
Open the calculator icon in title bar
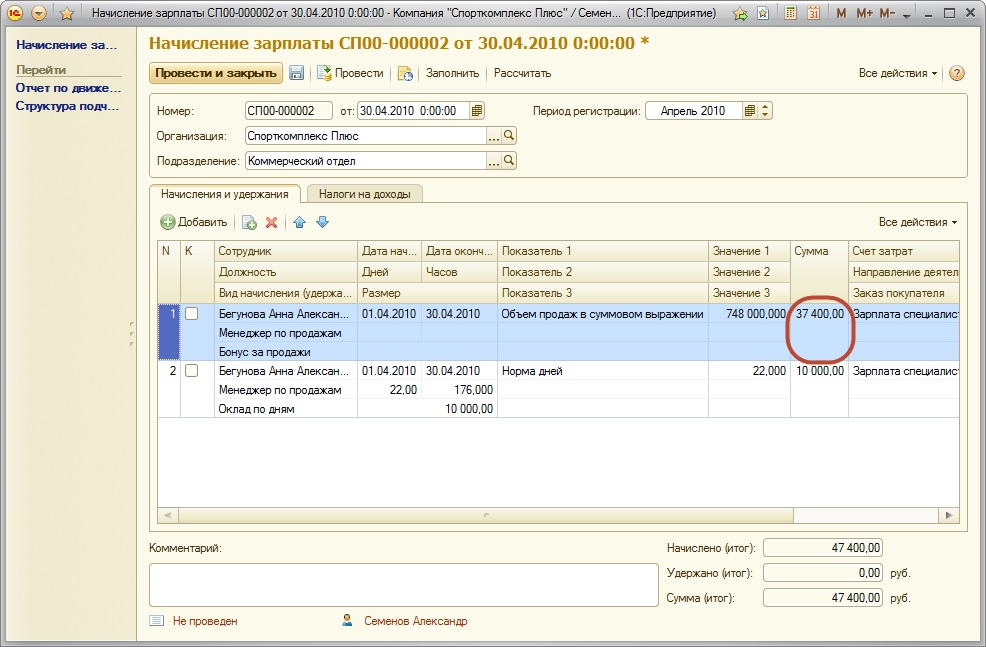[x=791, y=14]
